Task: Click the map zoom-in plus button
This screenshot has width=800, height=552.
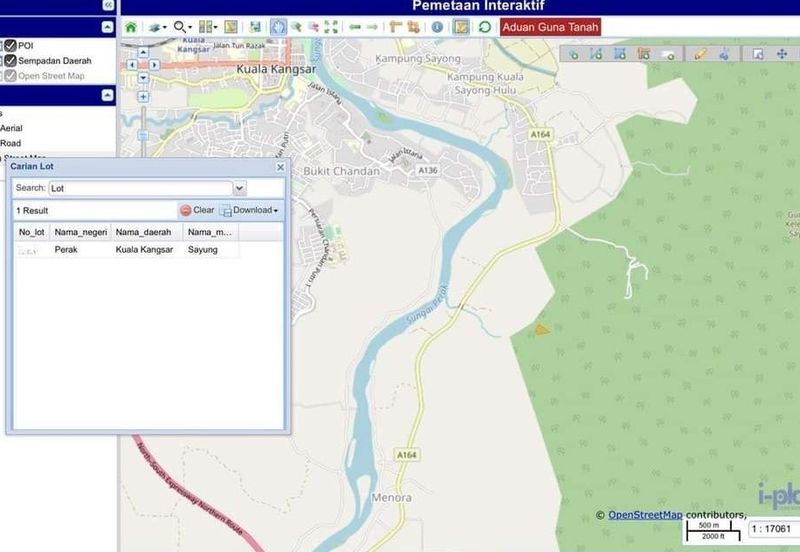Action: 143,97
